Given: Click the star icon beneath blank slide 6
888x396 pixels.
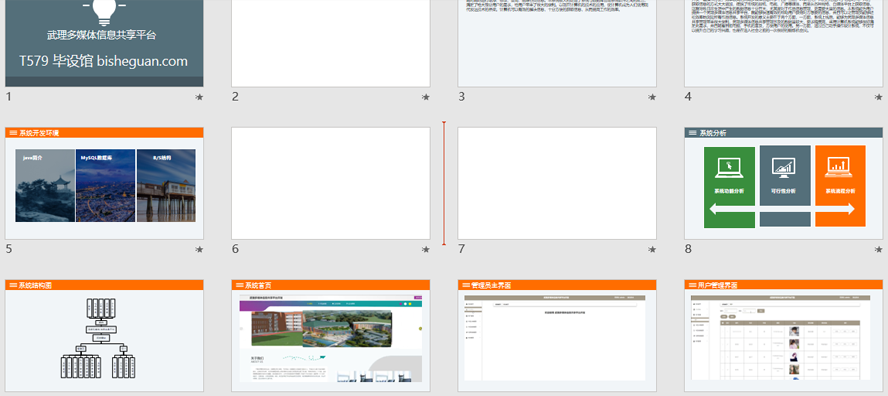Looking at the screenshot, I should coord(425,249).
